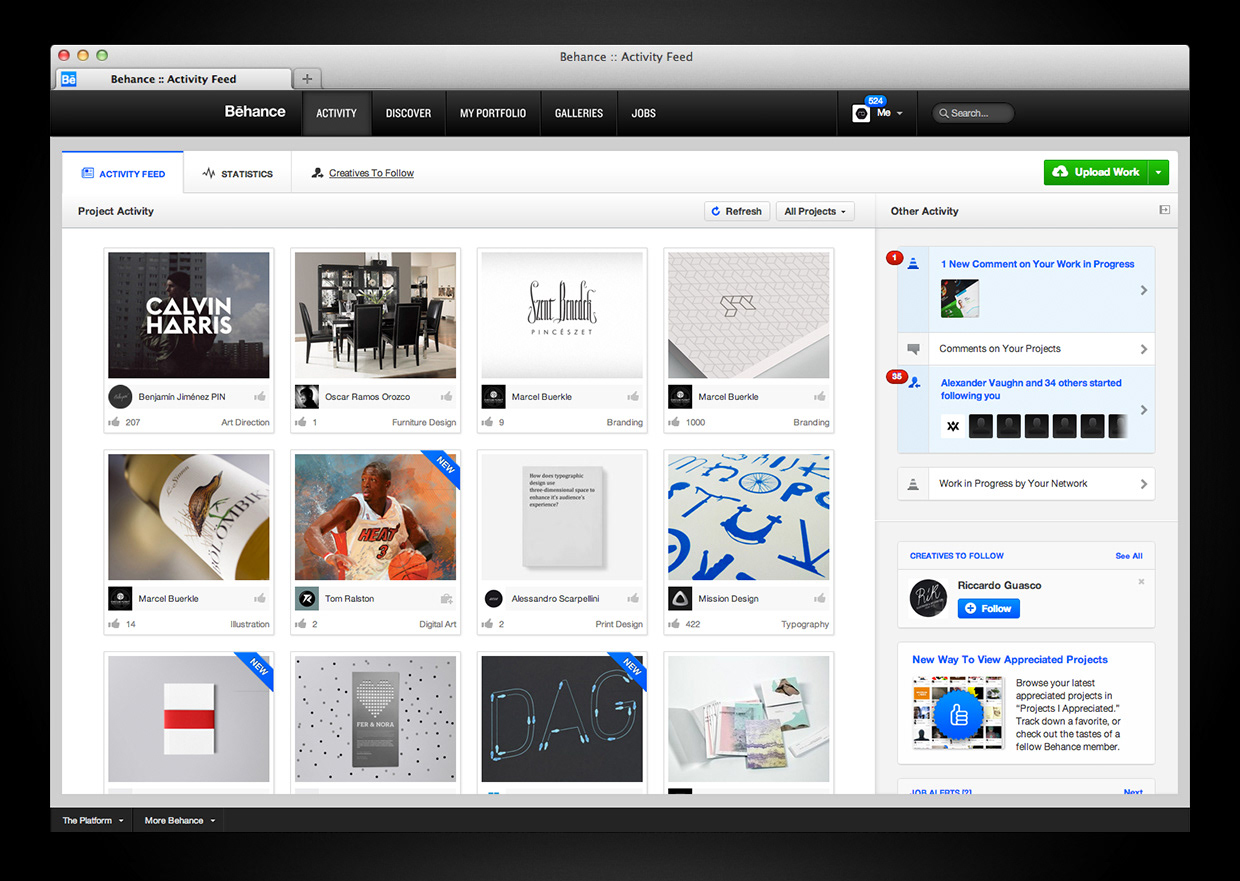Open the Calvin Harris project thumbnail
1240x881 pixels.
coord(189,315)
